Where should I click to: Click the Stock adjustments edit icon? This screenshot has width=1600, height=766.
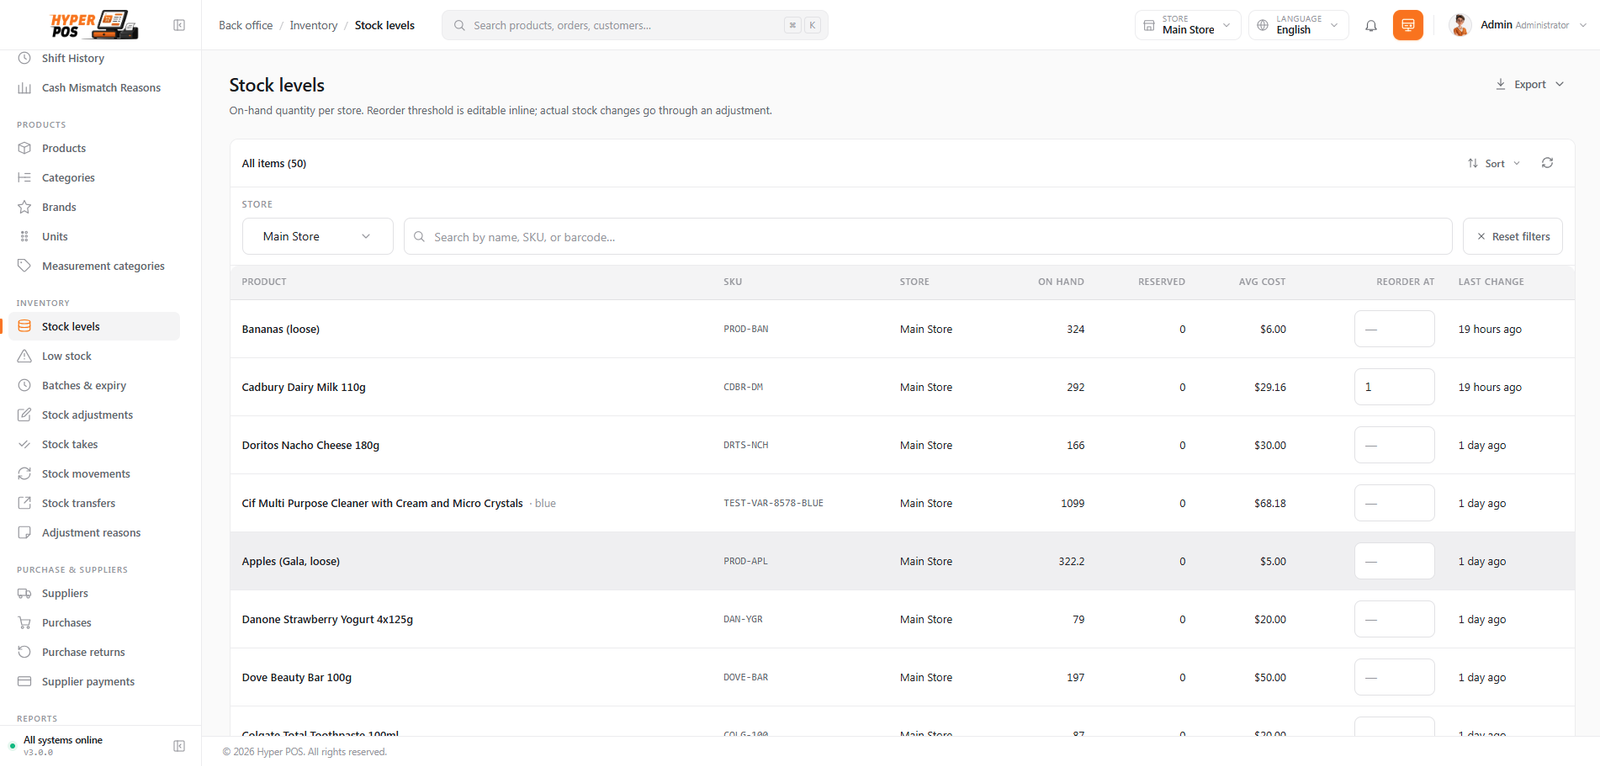(x=24, y=415)
